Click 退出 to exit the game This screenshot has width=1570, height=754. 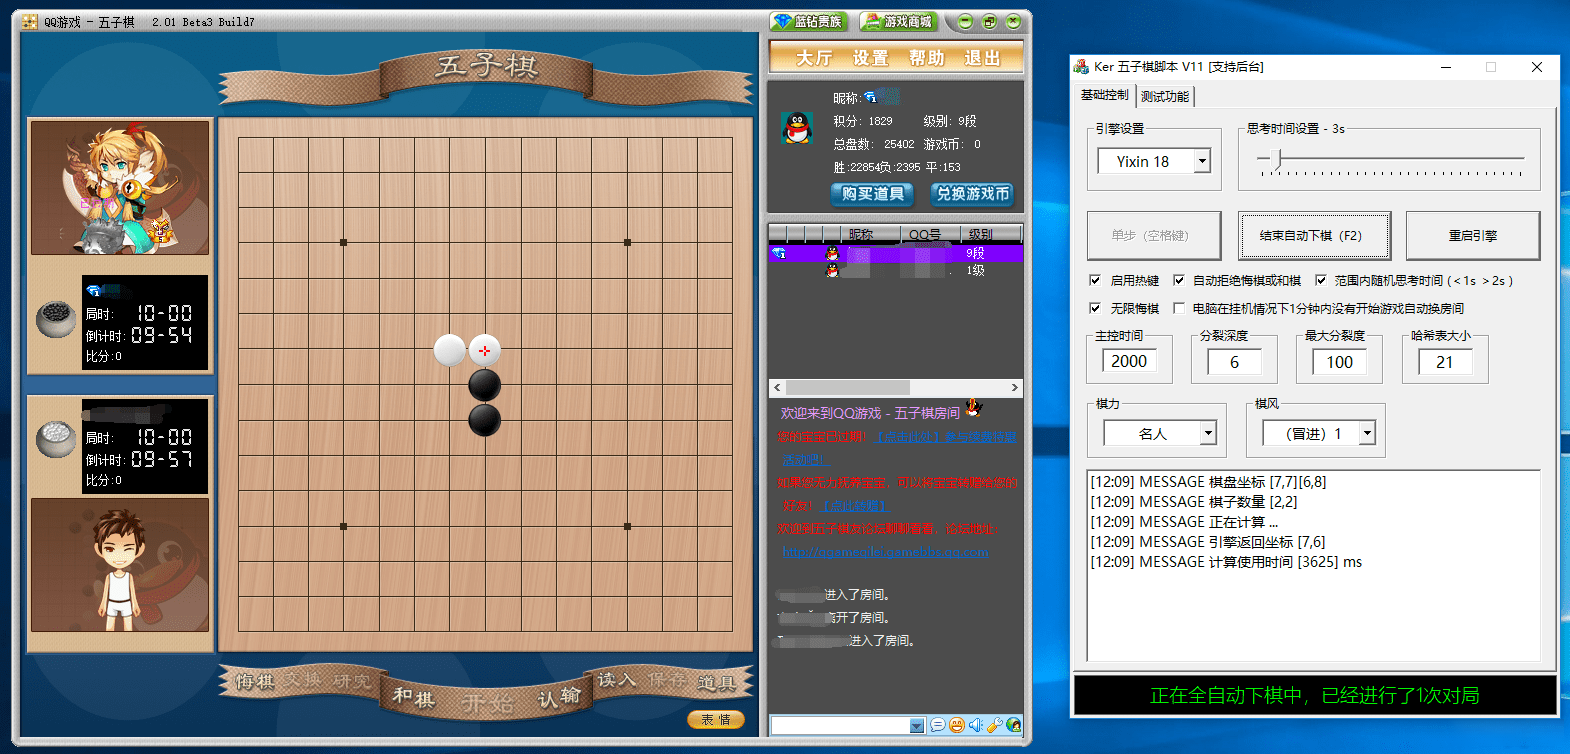[982, 58]
